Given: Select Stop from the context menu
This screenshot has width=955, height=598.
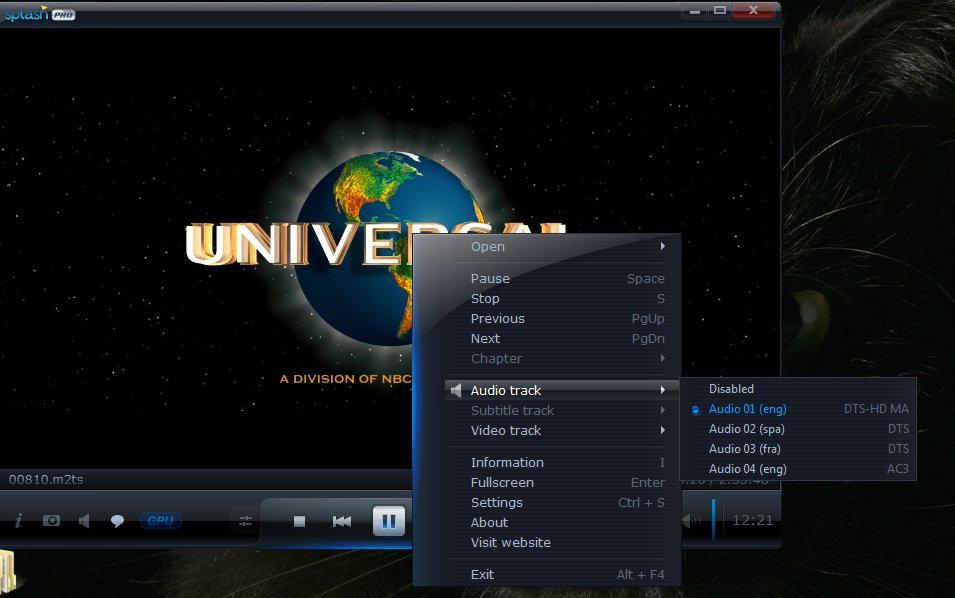Looking at the screenshot, I should [563, 298].
